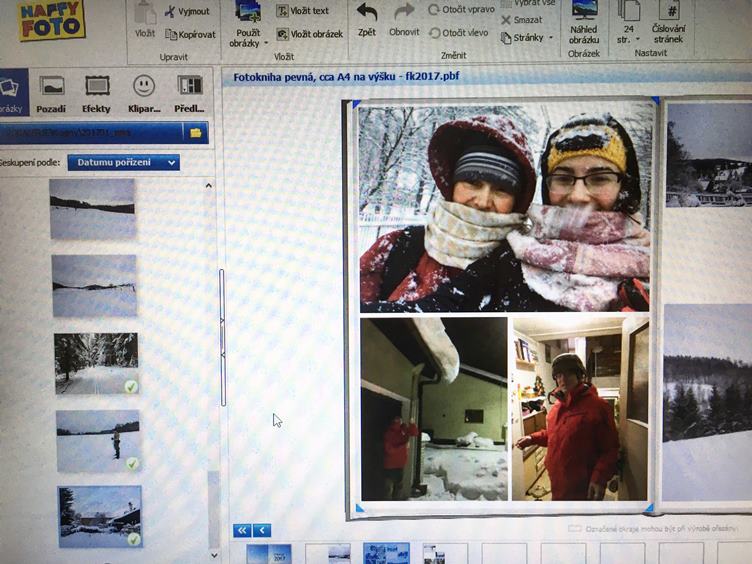This screenshot has height=564, width=752.
Task: Select the top snowy village photo on right page
Action: [x=709, y=154]
